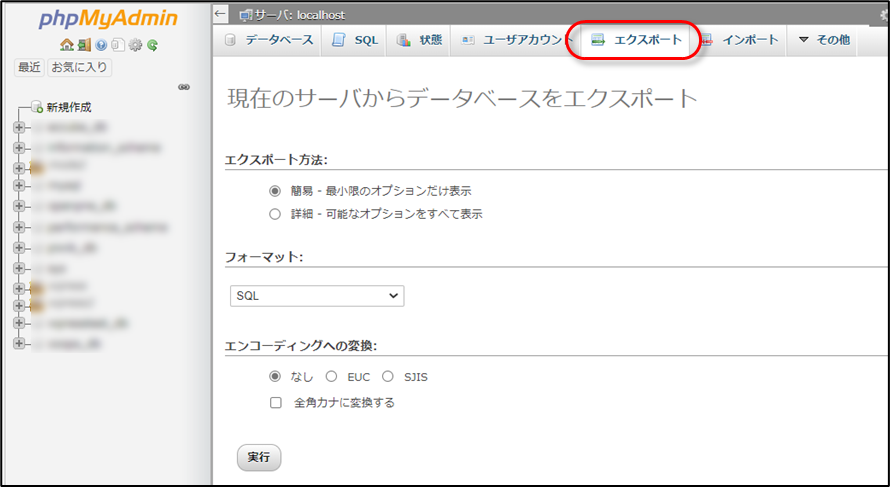Click the chain link icon in sidebar

coord(183,88)
